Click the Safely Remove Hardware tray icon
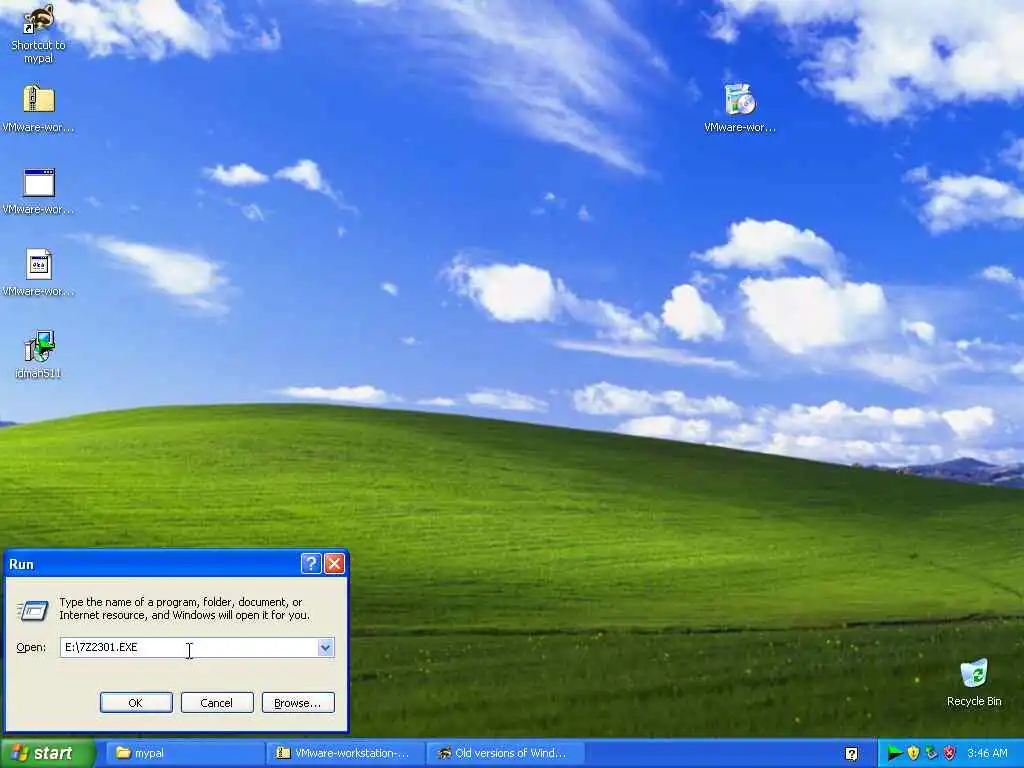 [931, 754]
